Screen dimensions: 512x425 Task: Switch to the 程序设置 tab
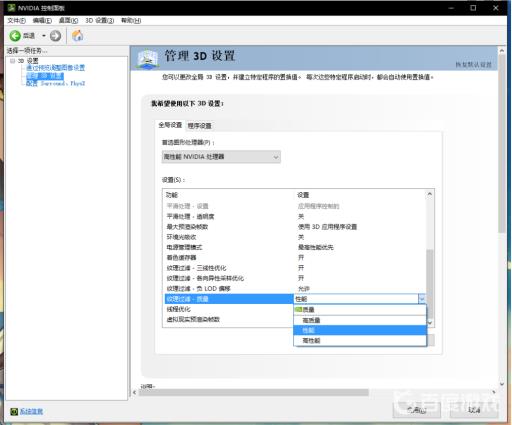(199, 126)
